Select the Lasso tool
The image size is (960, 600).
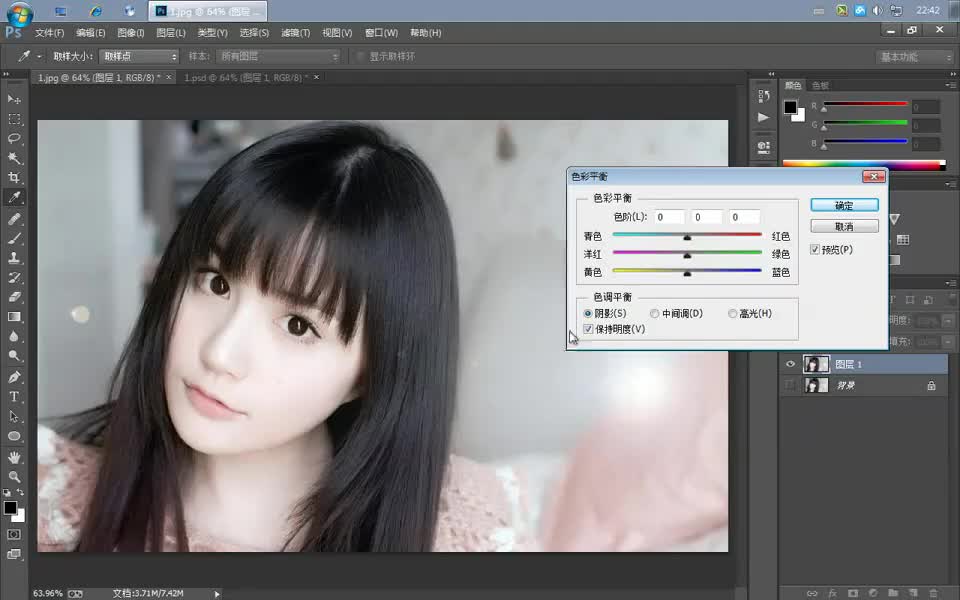pyautogui.click(x=13, y=139)
